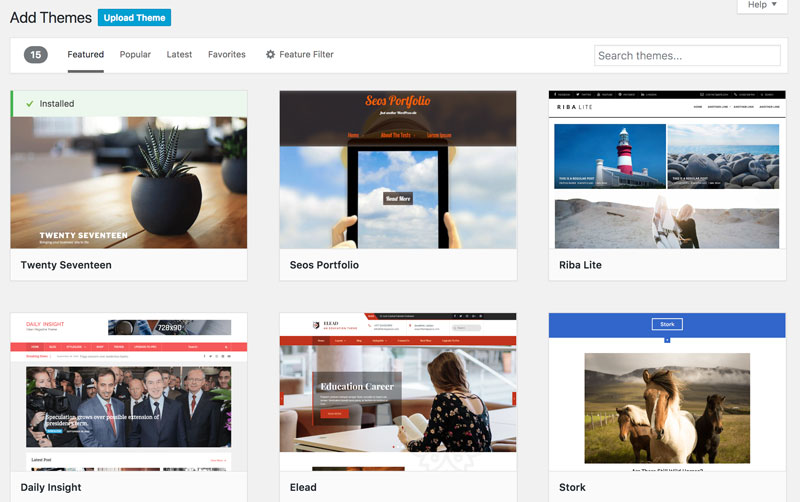The image size is (800, 502).
Task: Click the Riba Lite theme name
Action: tap(580, 265)
